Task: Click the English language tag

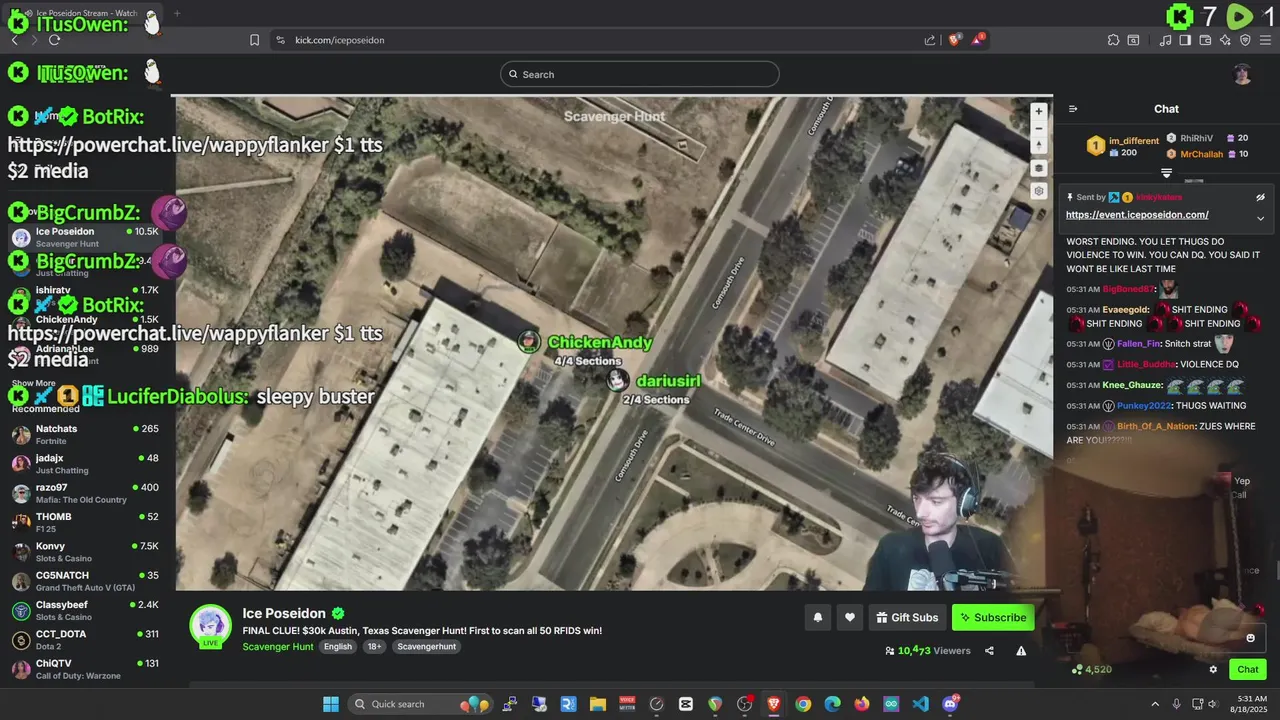Action: pyautogui.click(x=338, y=647)
